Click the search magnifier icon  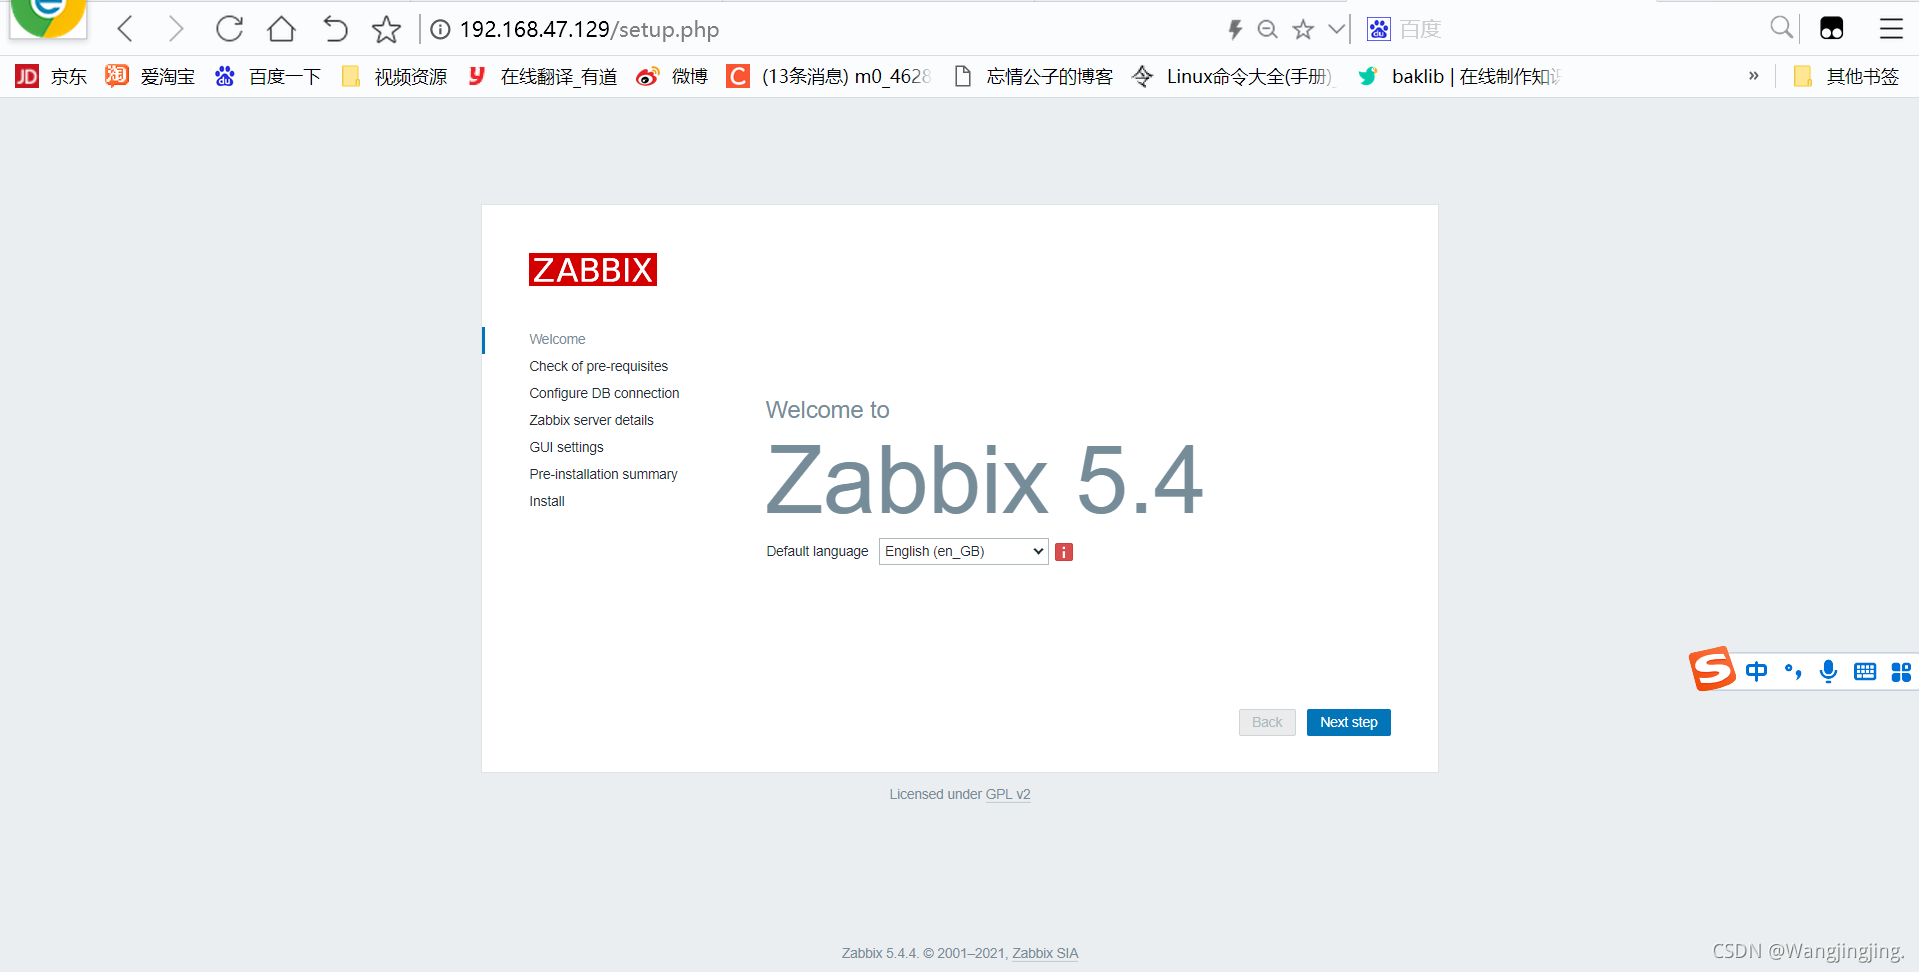(x=1781, y=28)
